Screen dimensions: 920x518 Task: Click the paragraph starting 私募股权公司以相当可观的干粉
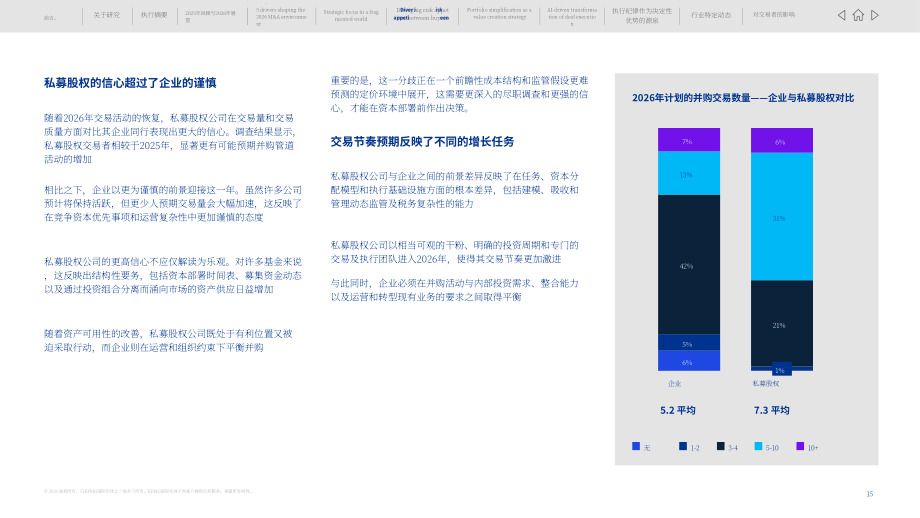pyautogui.click(x=455, y=252)
